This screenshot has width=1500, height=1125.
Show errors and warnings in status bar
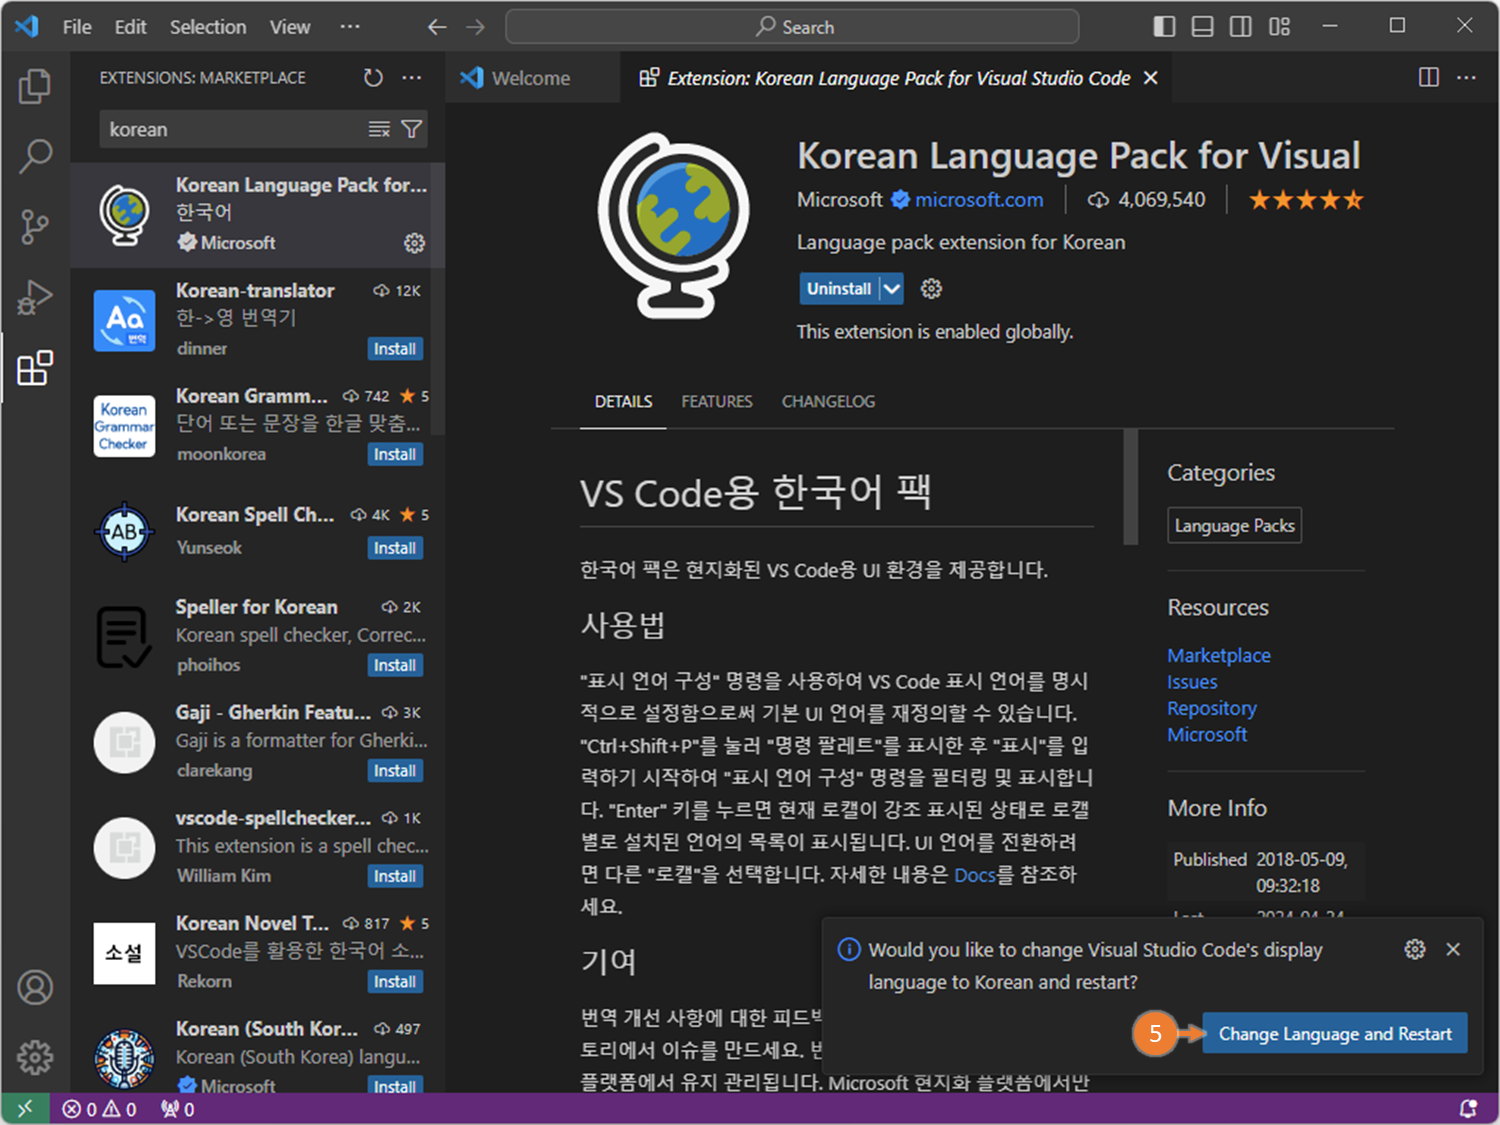pyautogui.click(x=99, y=1109)
